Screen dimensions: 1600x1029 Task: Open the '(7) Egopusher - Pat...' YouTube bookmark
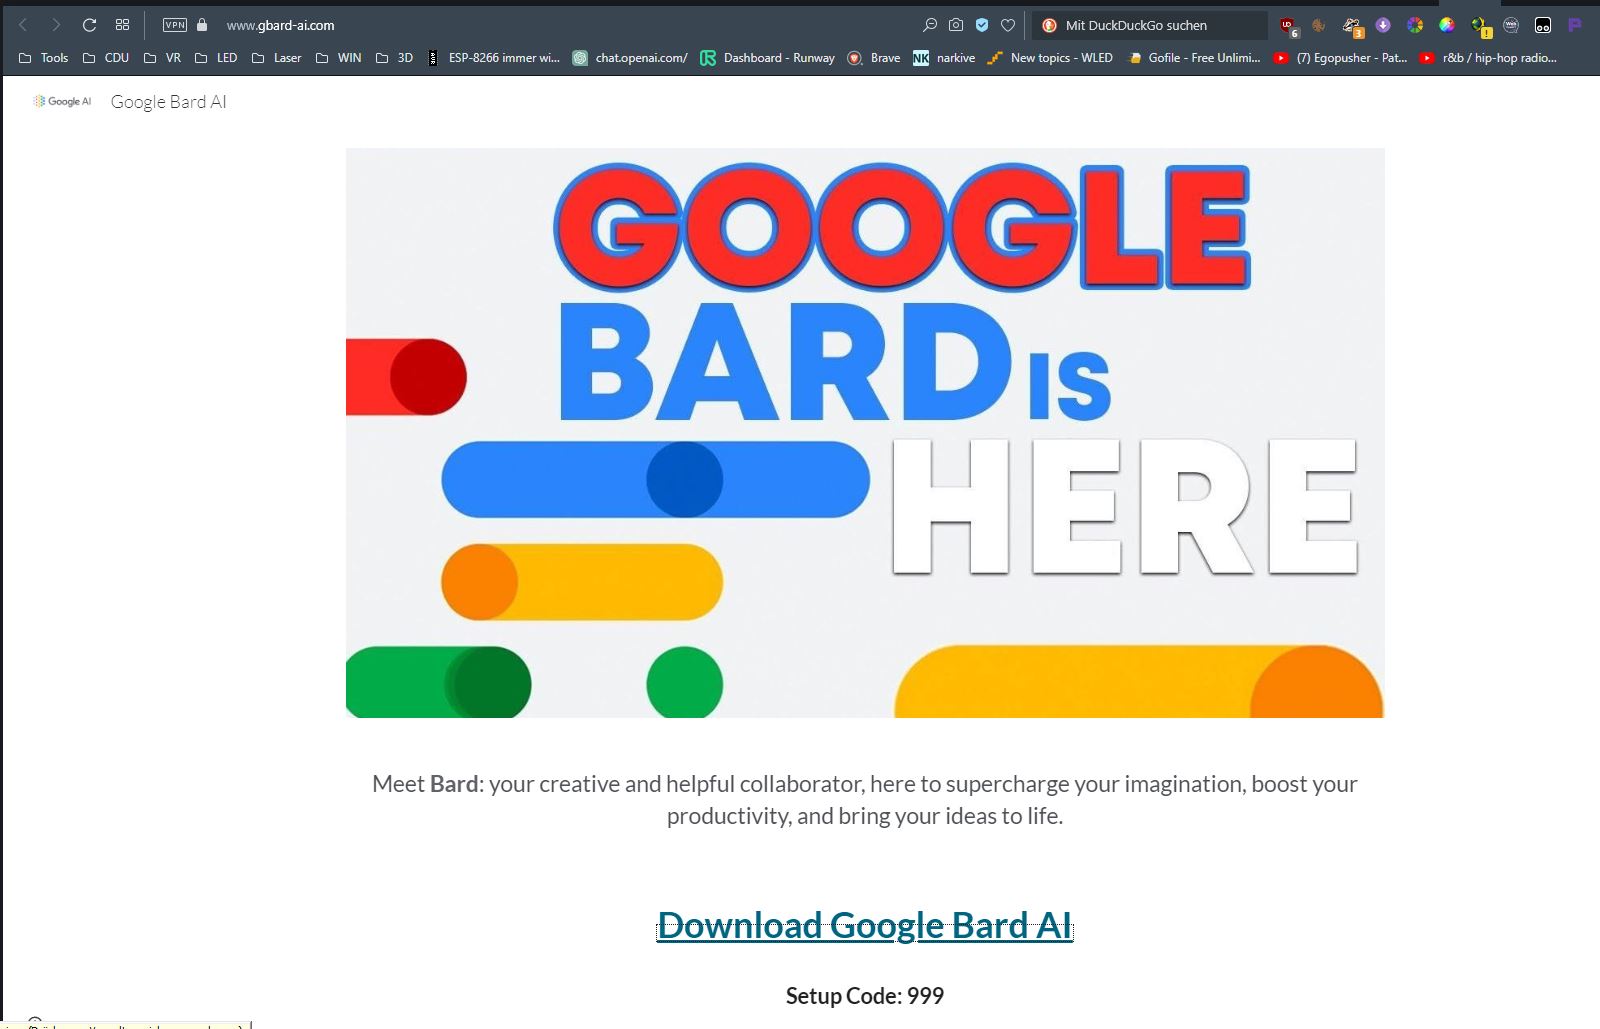coord(1340,58)
